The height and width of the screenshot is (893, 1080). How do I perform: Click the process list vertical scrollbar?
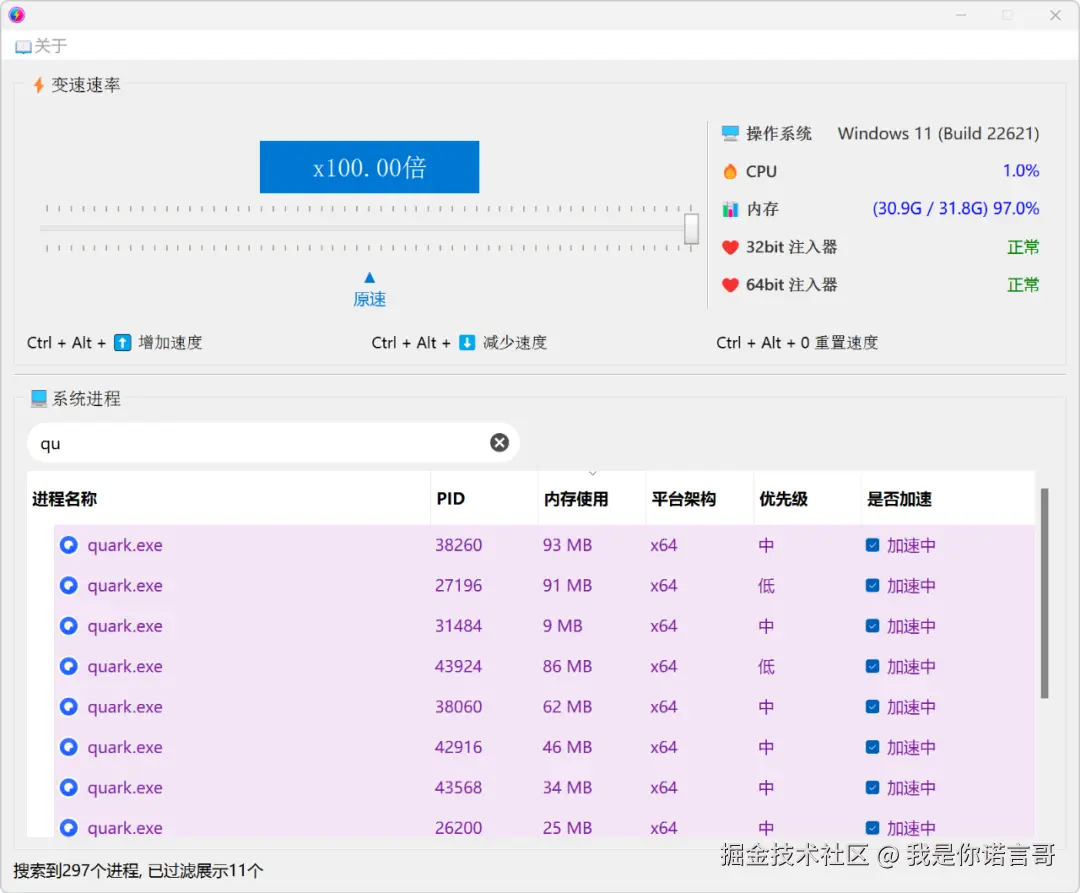[1044, 593]
